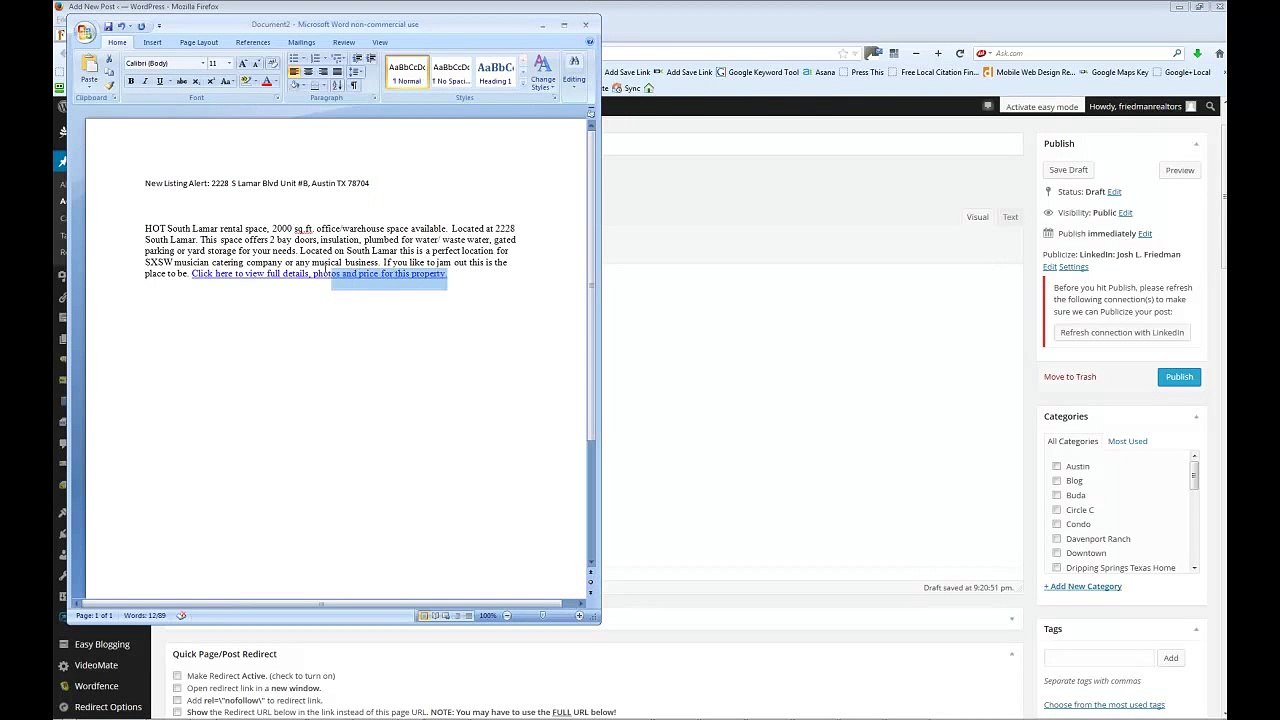Click the Word Office button orb
Viewport: 1280px width, 720px height.
point(85,32)
